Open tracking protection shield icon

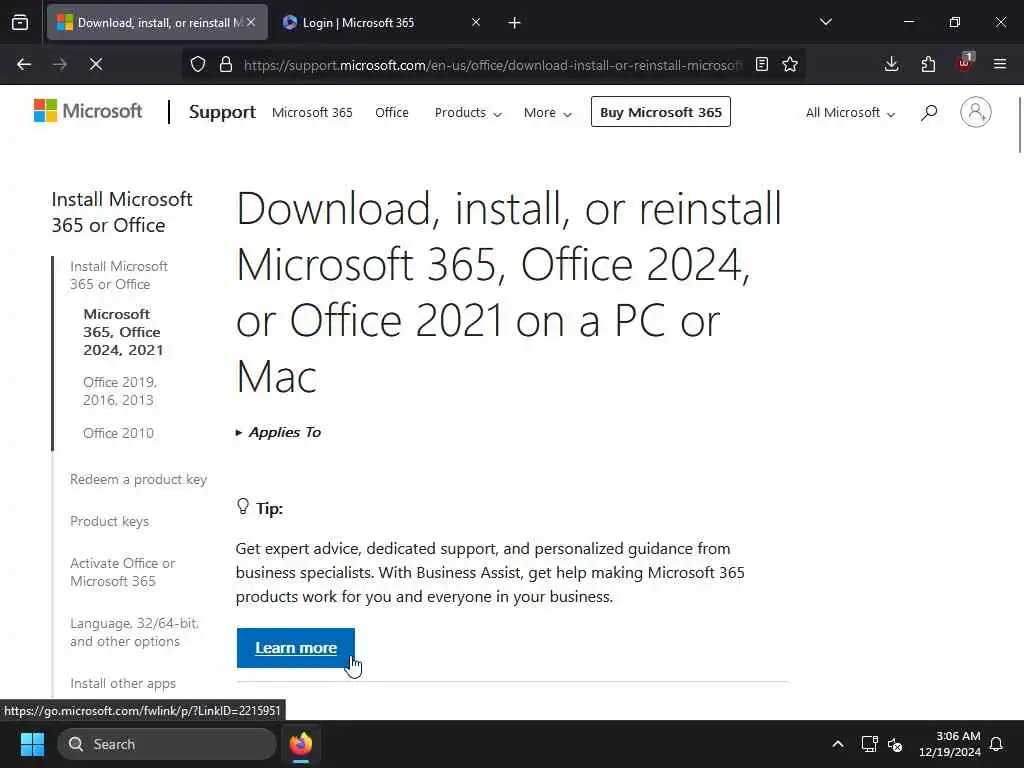tap(198, 64)
